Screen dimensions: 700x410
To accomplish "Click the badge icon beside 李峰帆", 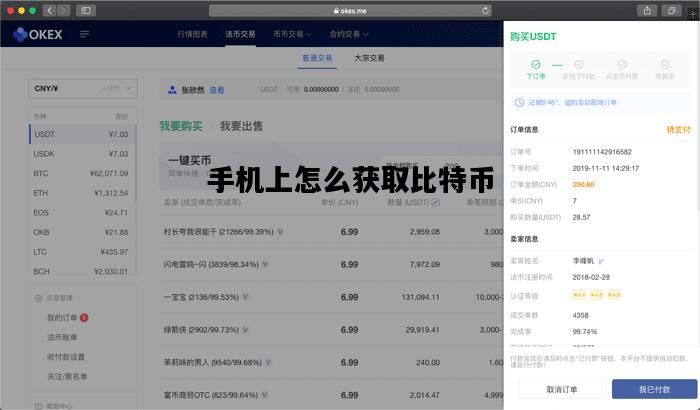I will 600,261.
